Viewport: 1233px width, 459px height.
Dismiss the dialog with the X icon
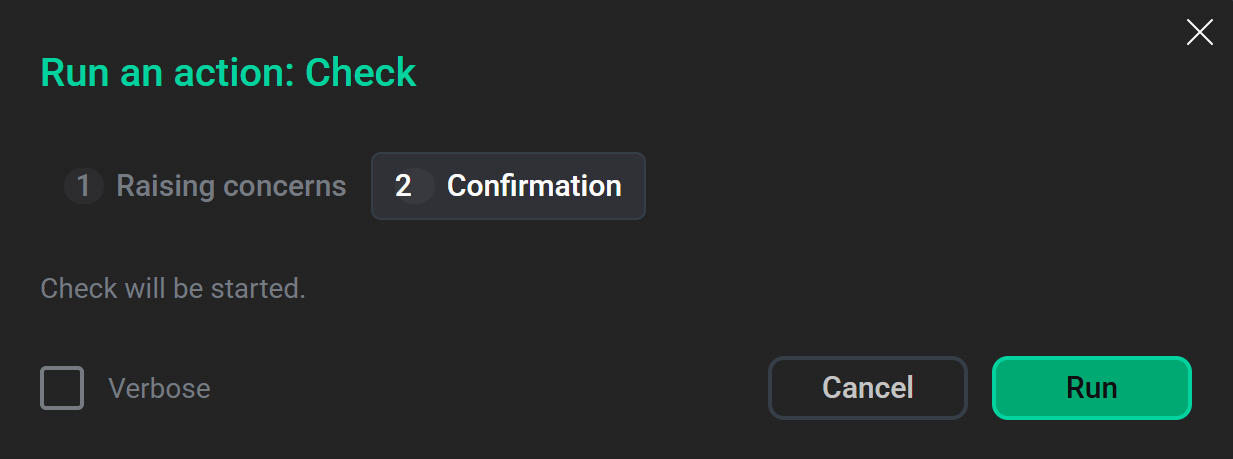(1199, 33)
